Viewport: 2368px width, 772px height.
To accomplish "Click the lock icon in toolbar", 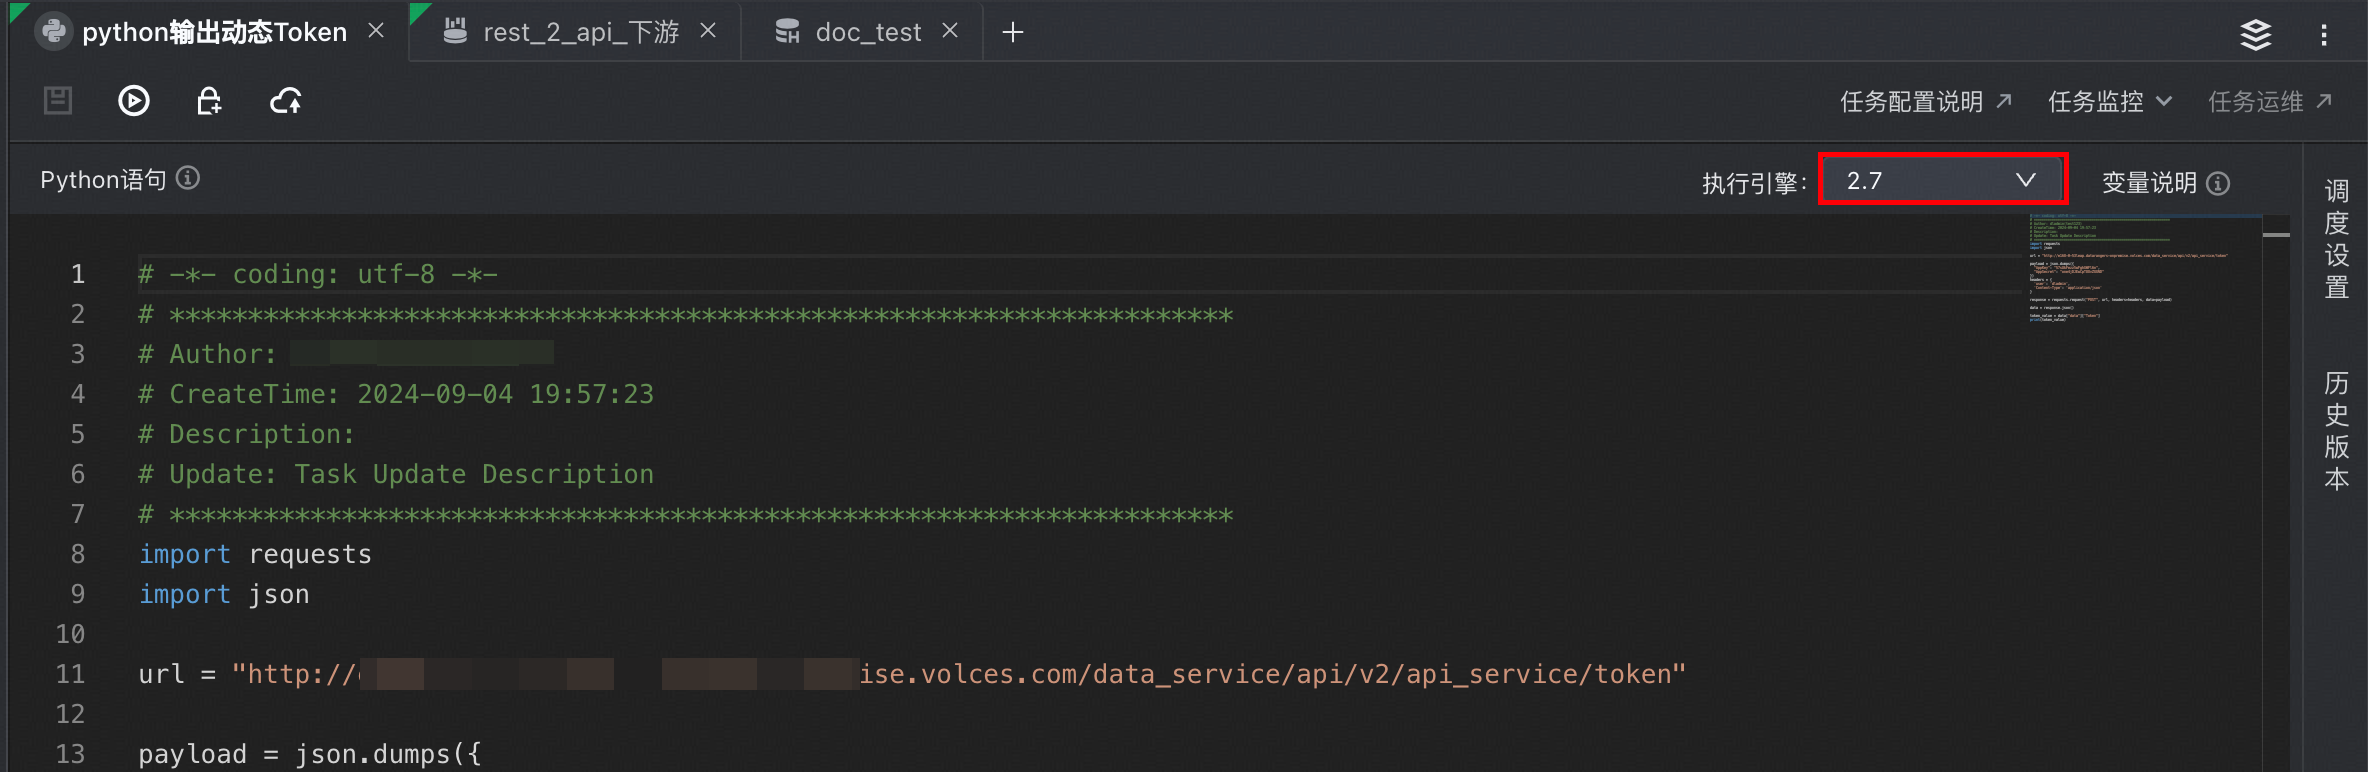I will point(209,100).
